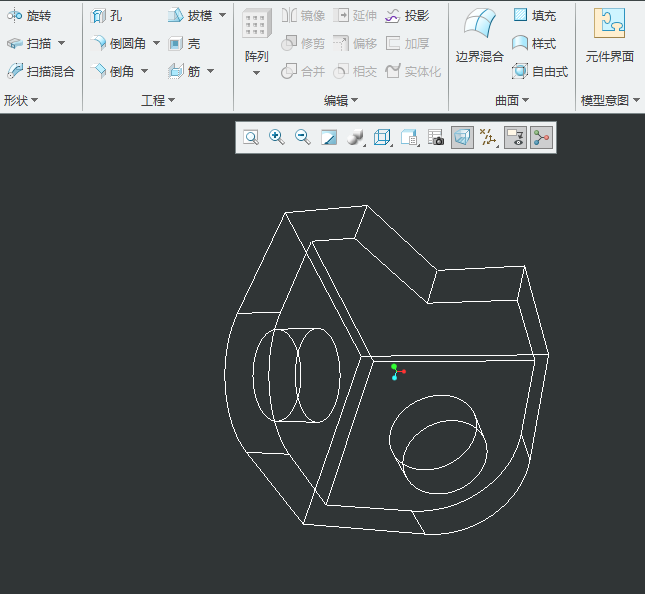Viewport: 645px width, 594px height.
Task: Expand the 阵列 pattern dropdown arrow
Action: (x=256, y=73)
